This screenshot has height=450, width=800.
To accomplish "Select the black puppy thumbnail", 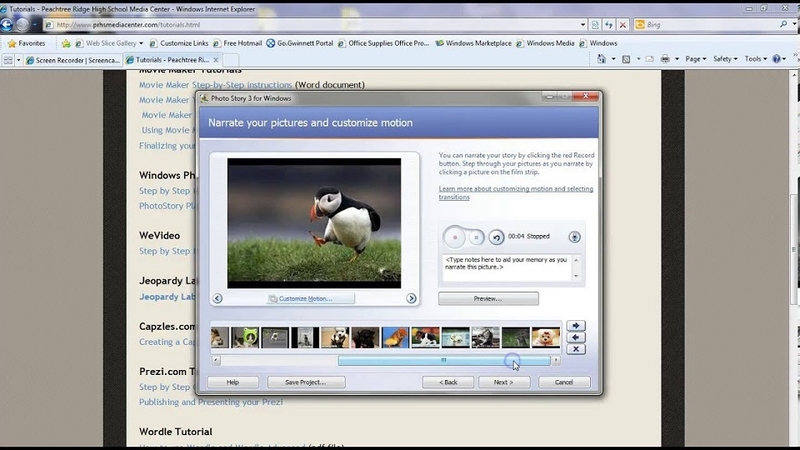I will pos(365,338).
